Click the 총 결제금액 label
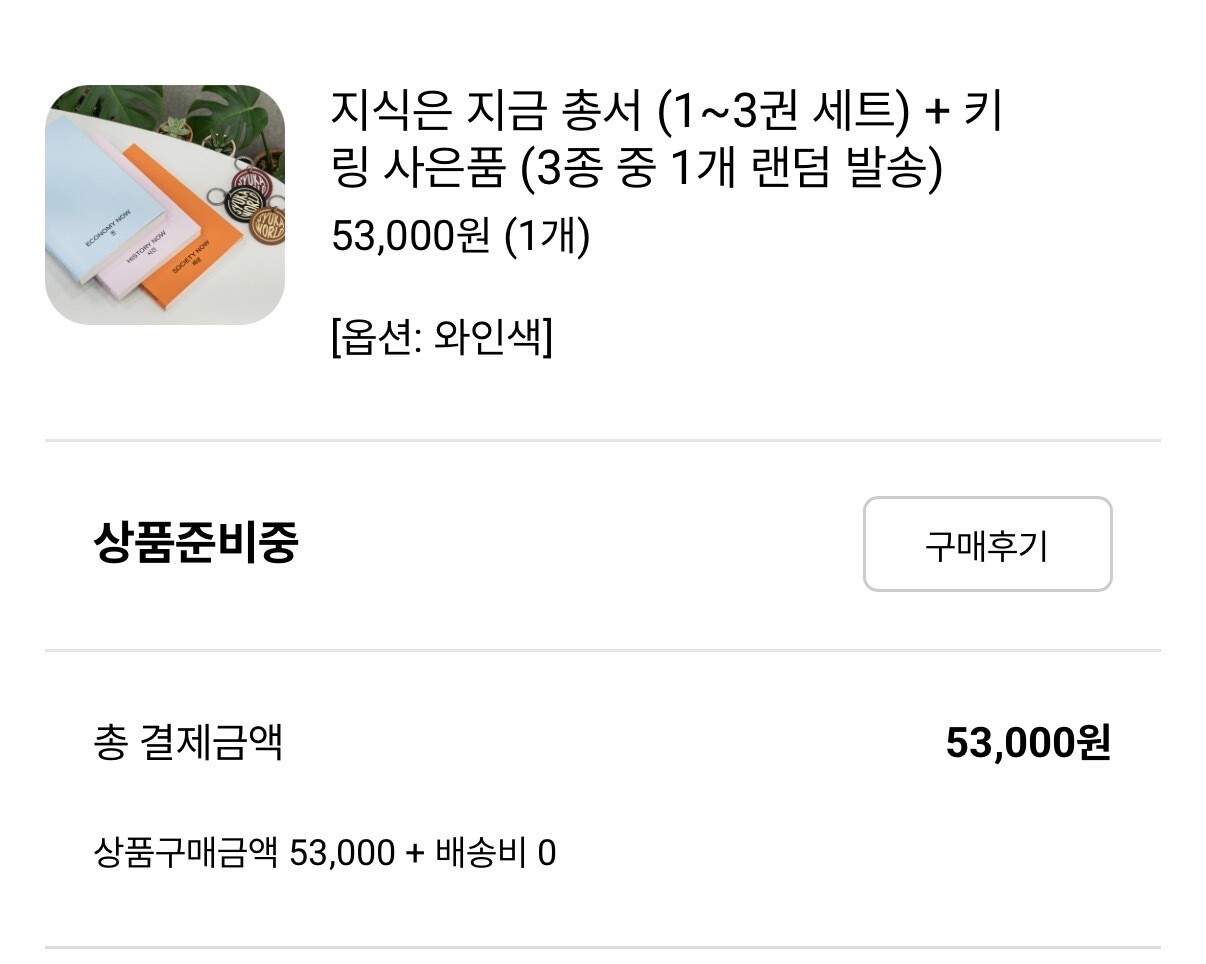This screenshot has width=1206, height=964. tap(188, 743)
